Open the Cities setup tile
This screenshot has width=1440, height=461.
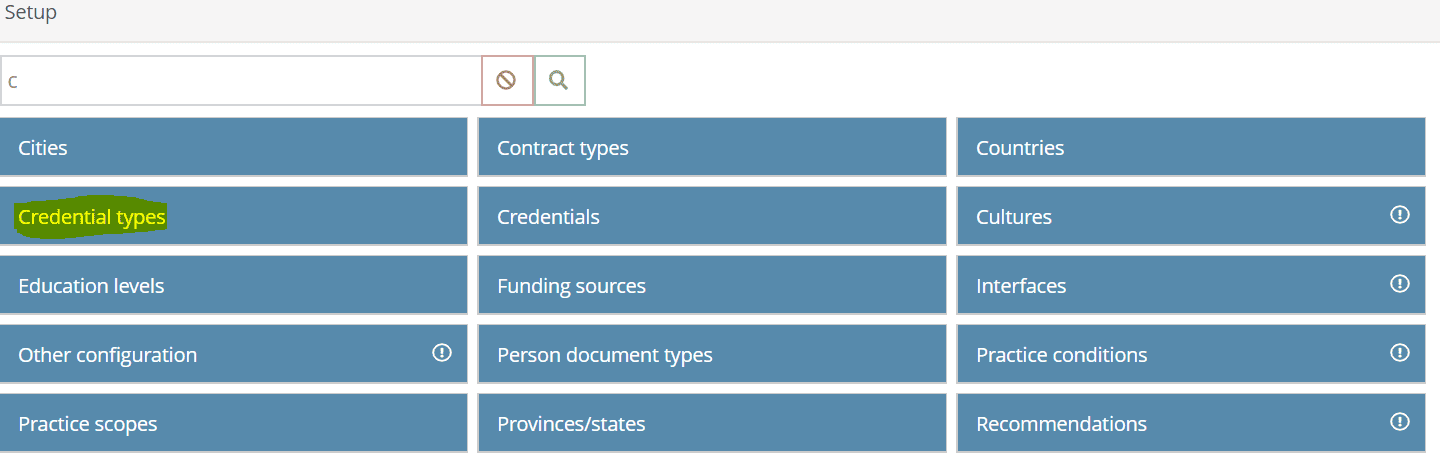[x=234, y=147]
